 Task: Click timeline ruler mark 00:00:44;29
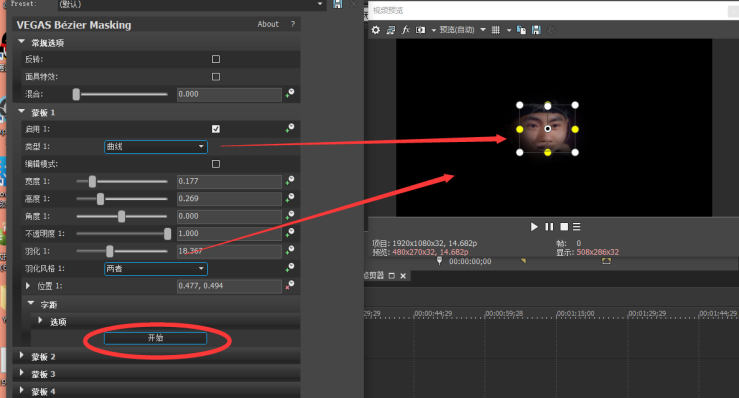coord(433,314)
